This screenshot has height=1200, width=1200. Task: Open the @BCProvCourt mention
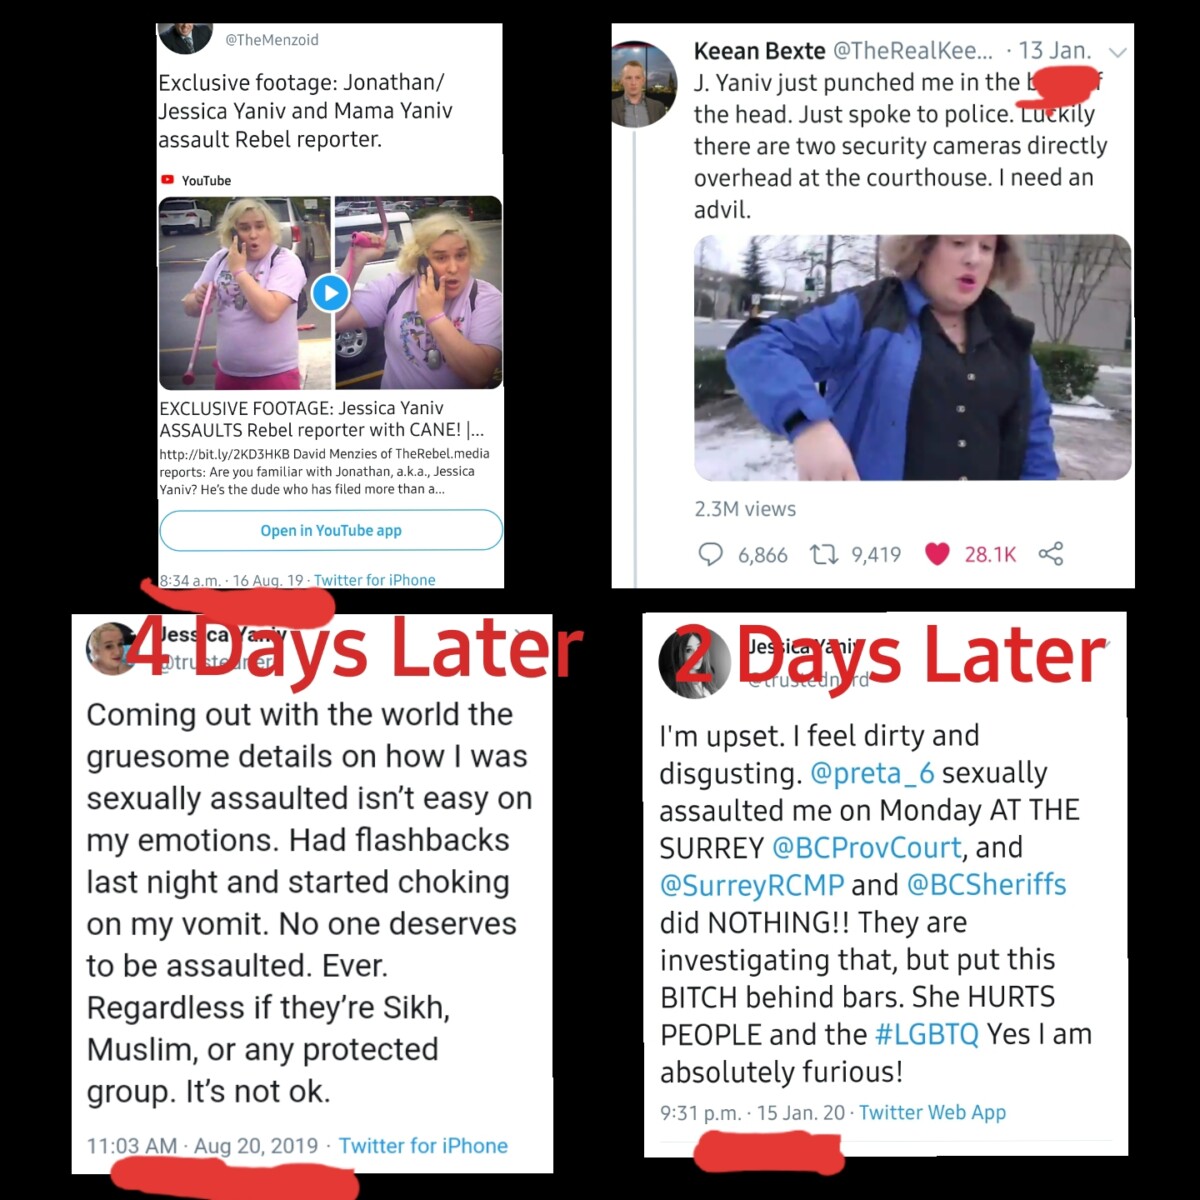pos(867,848)
